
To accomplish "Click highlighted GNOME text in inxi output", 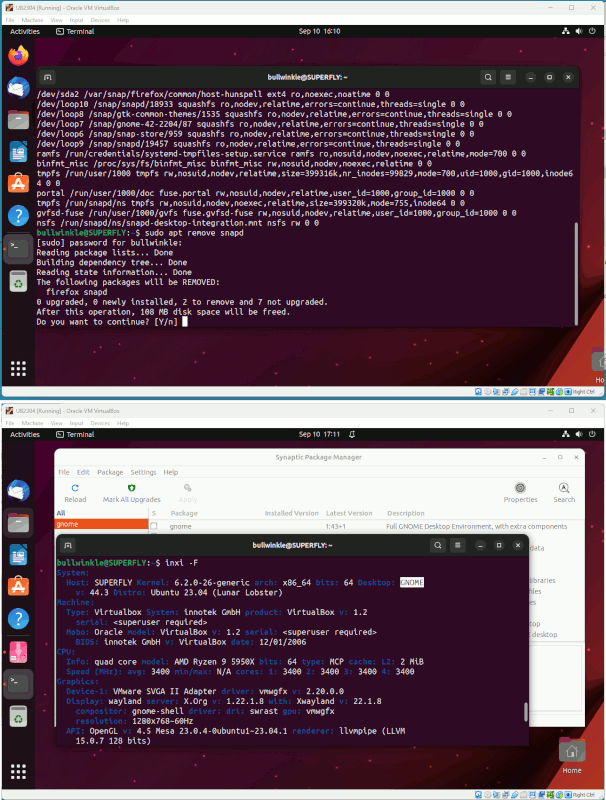I will tap(412, 583).
